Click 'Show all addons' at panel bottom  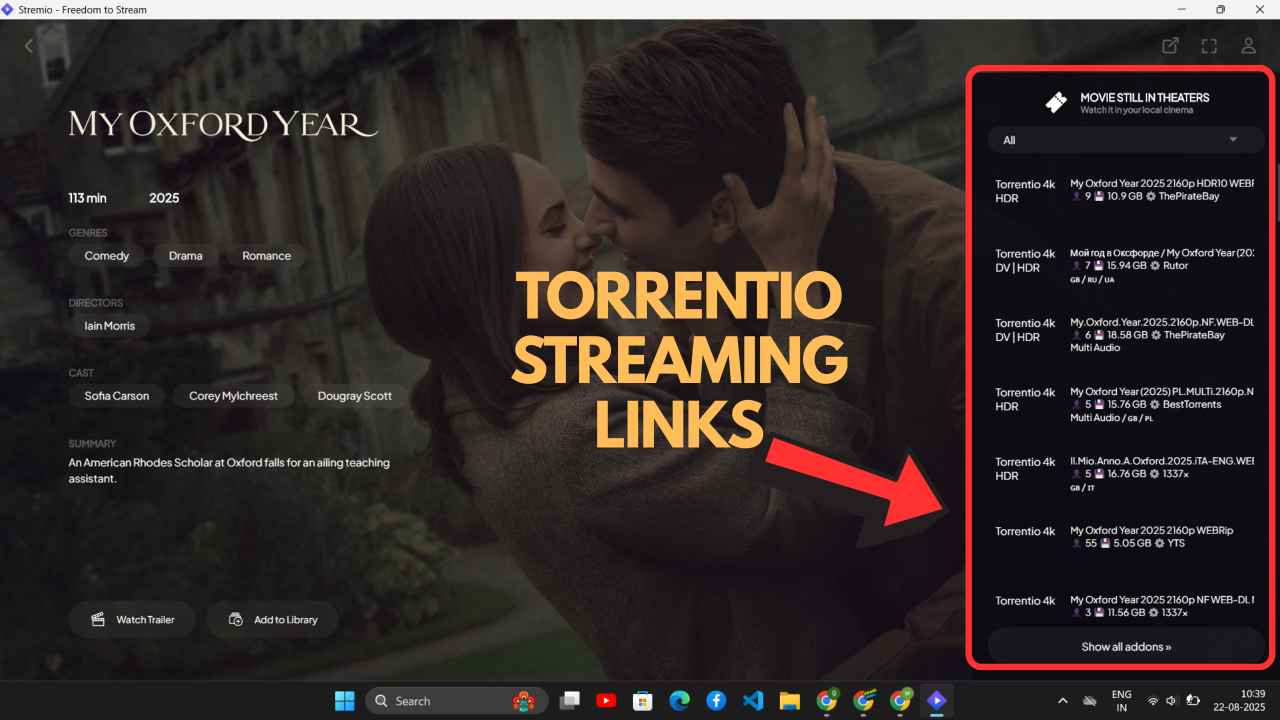(1126, 647)
